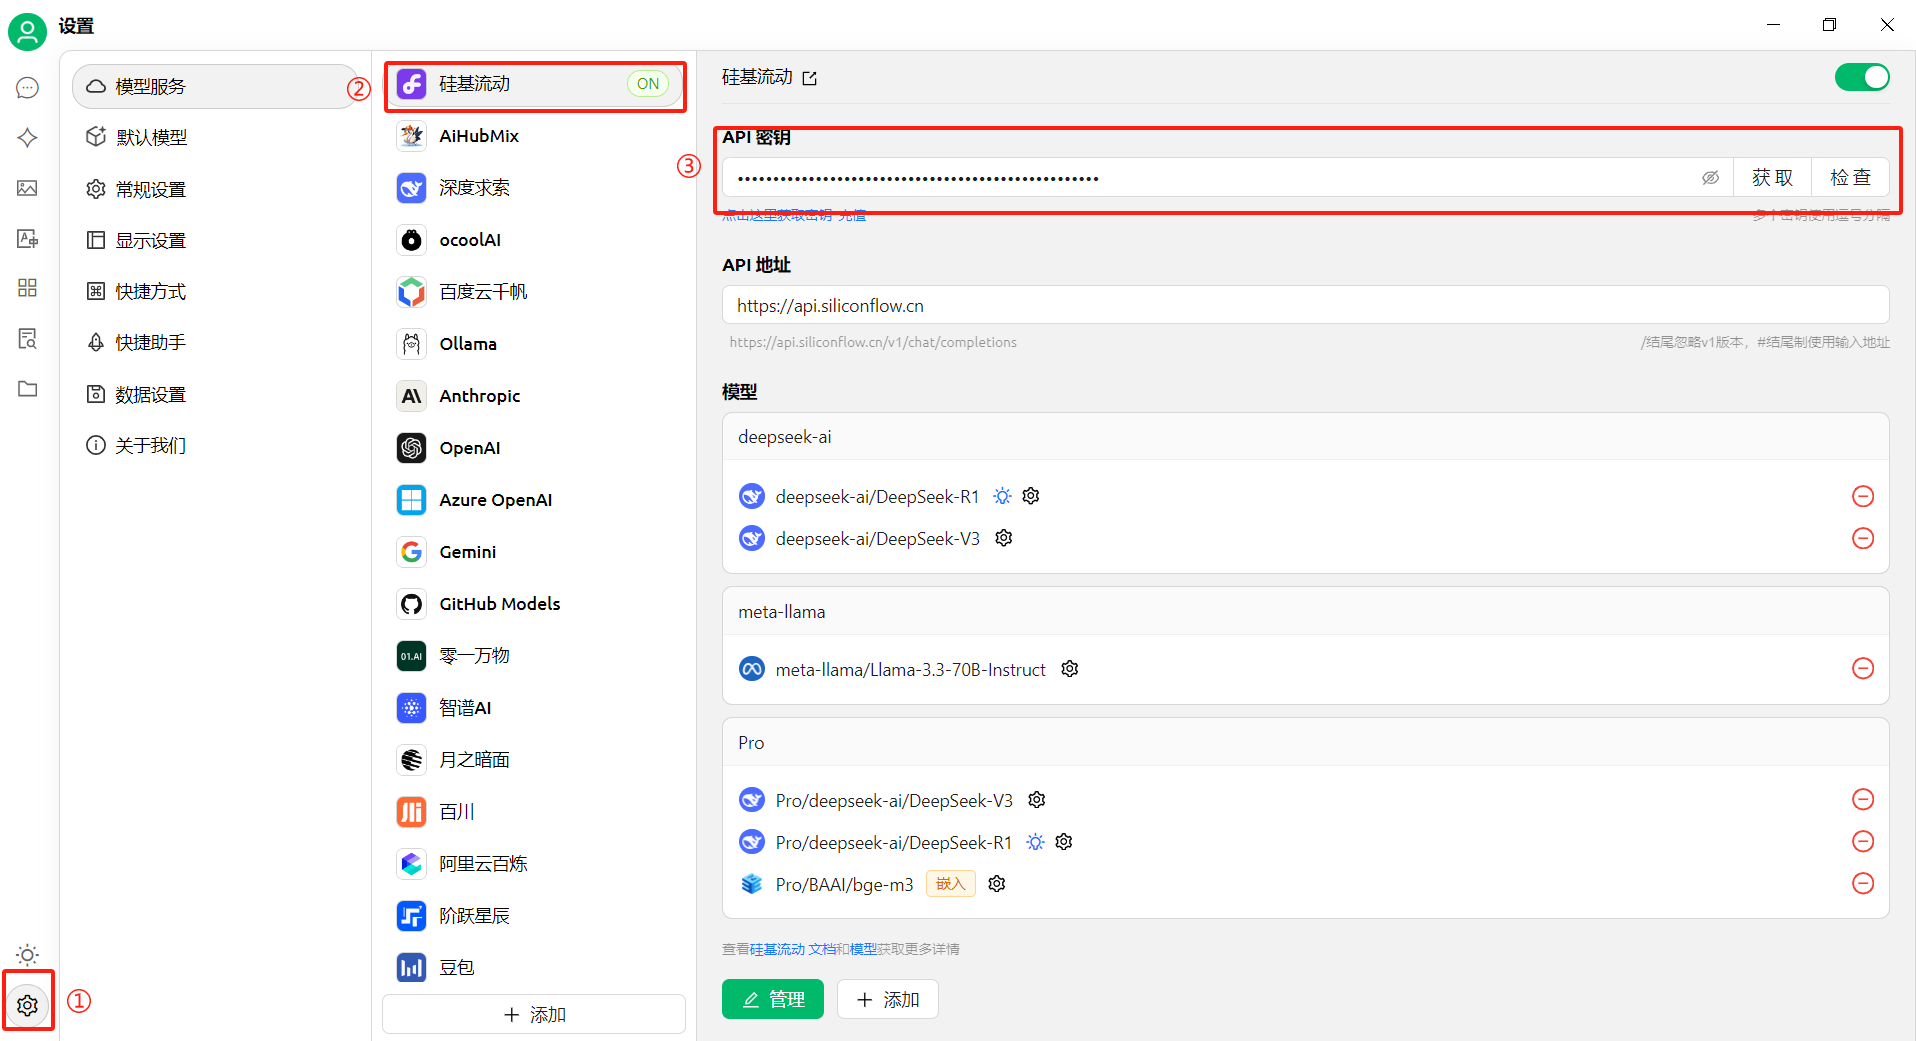Open 显示设置 menu item

coord(214,240)
